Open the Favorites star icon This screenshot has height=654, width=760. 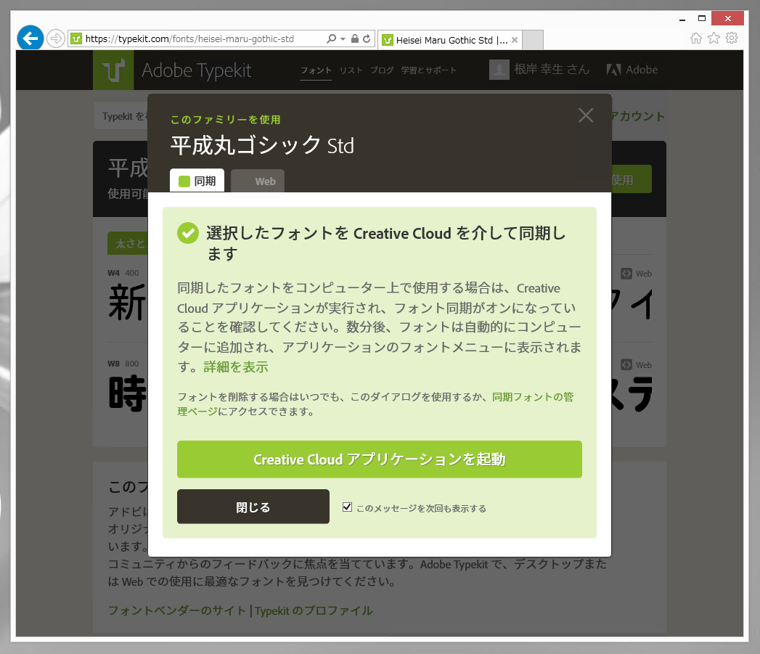pos(714,38)
